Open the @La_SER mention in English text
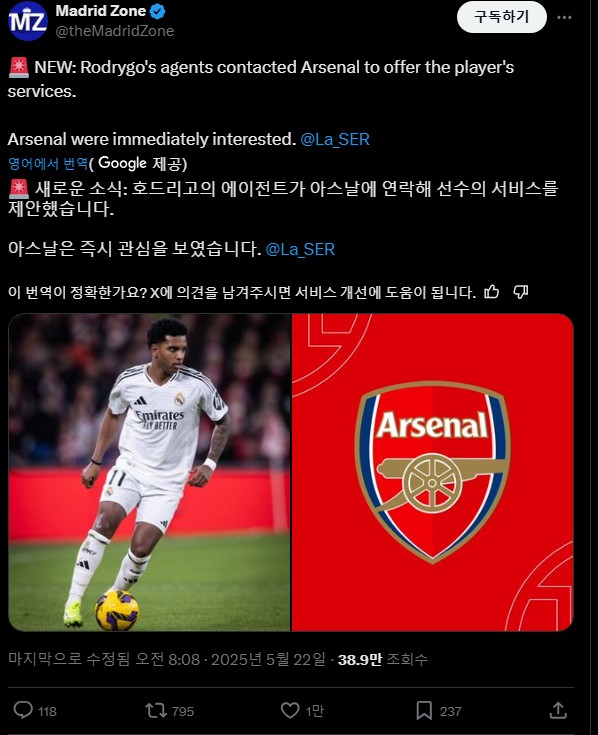 click(335, 139)
